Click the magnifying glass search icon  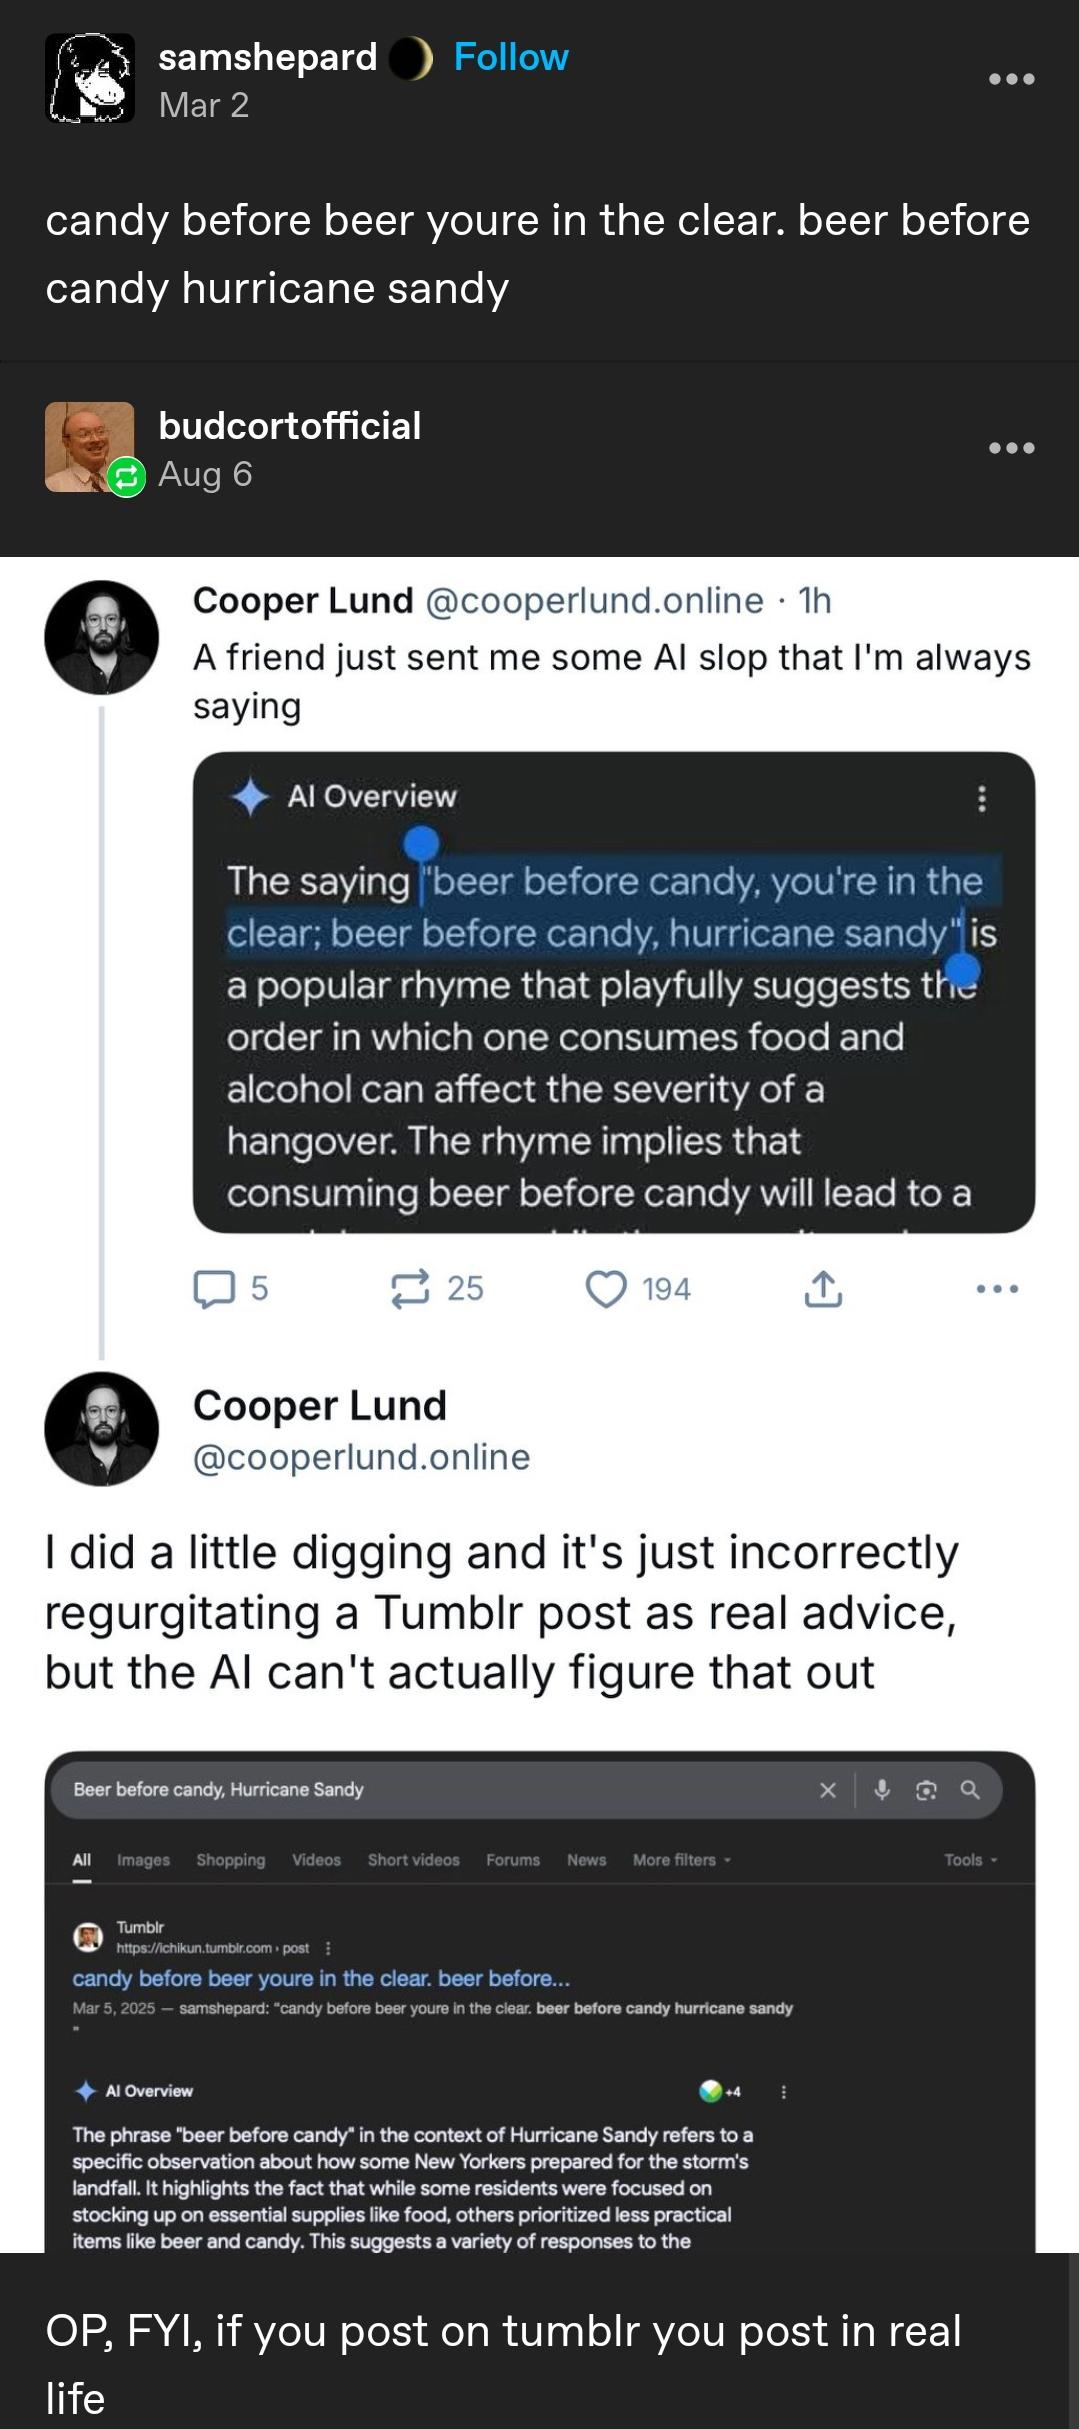[x=969, y=1790]
